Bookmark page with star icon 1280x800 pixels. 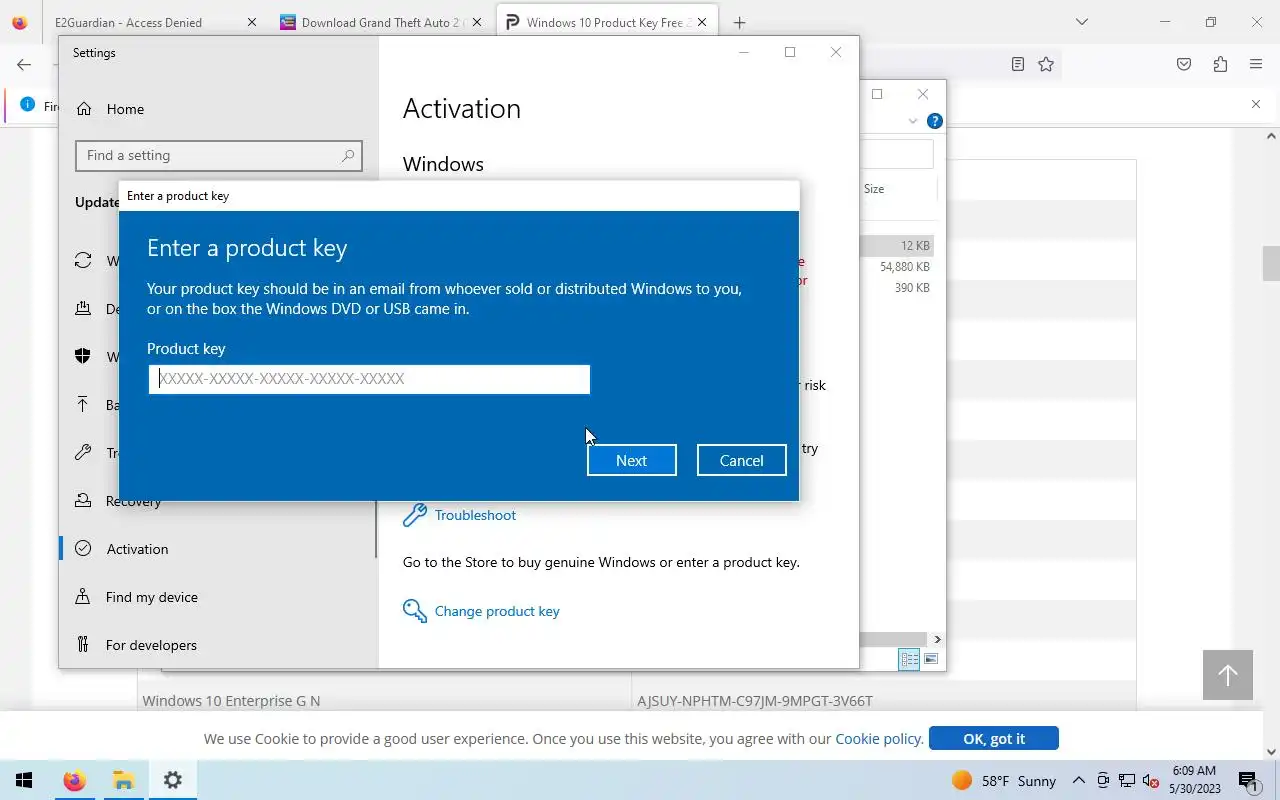(x=1046, y=64)
